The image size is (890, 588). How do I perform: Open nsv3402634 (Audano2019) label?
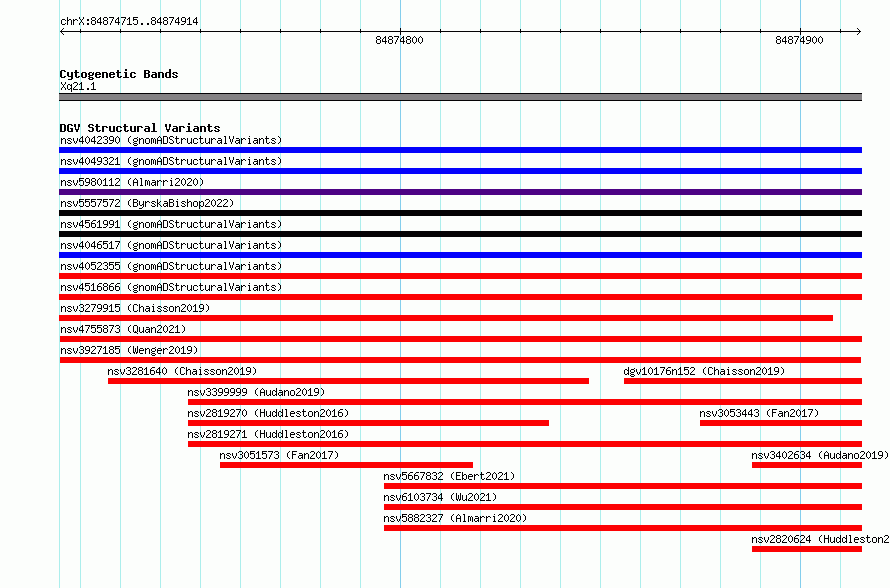click(820, 455)
